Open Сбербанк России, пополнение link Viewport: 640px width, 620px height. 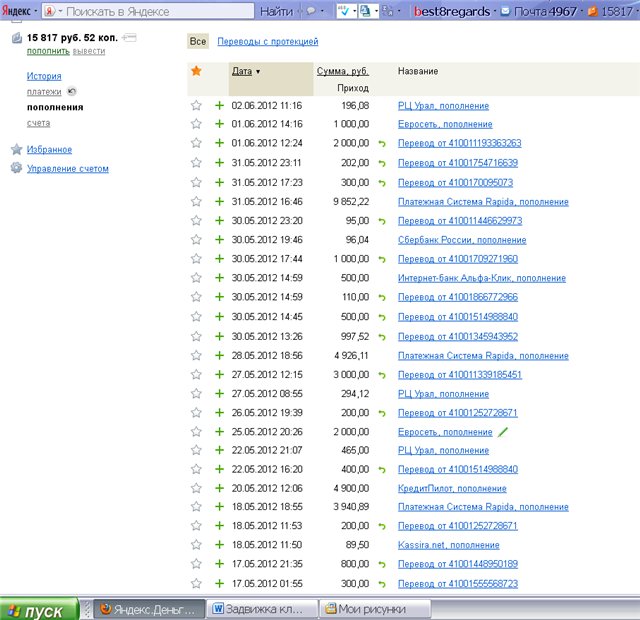pos(462,240)
